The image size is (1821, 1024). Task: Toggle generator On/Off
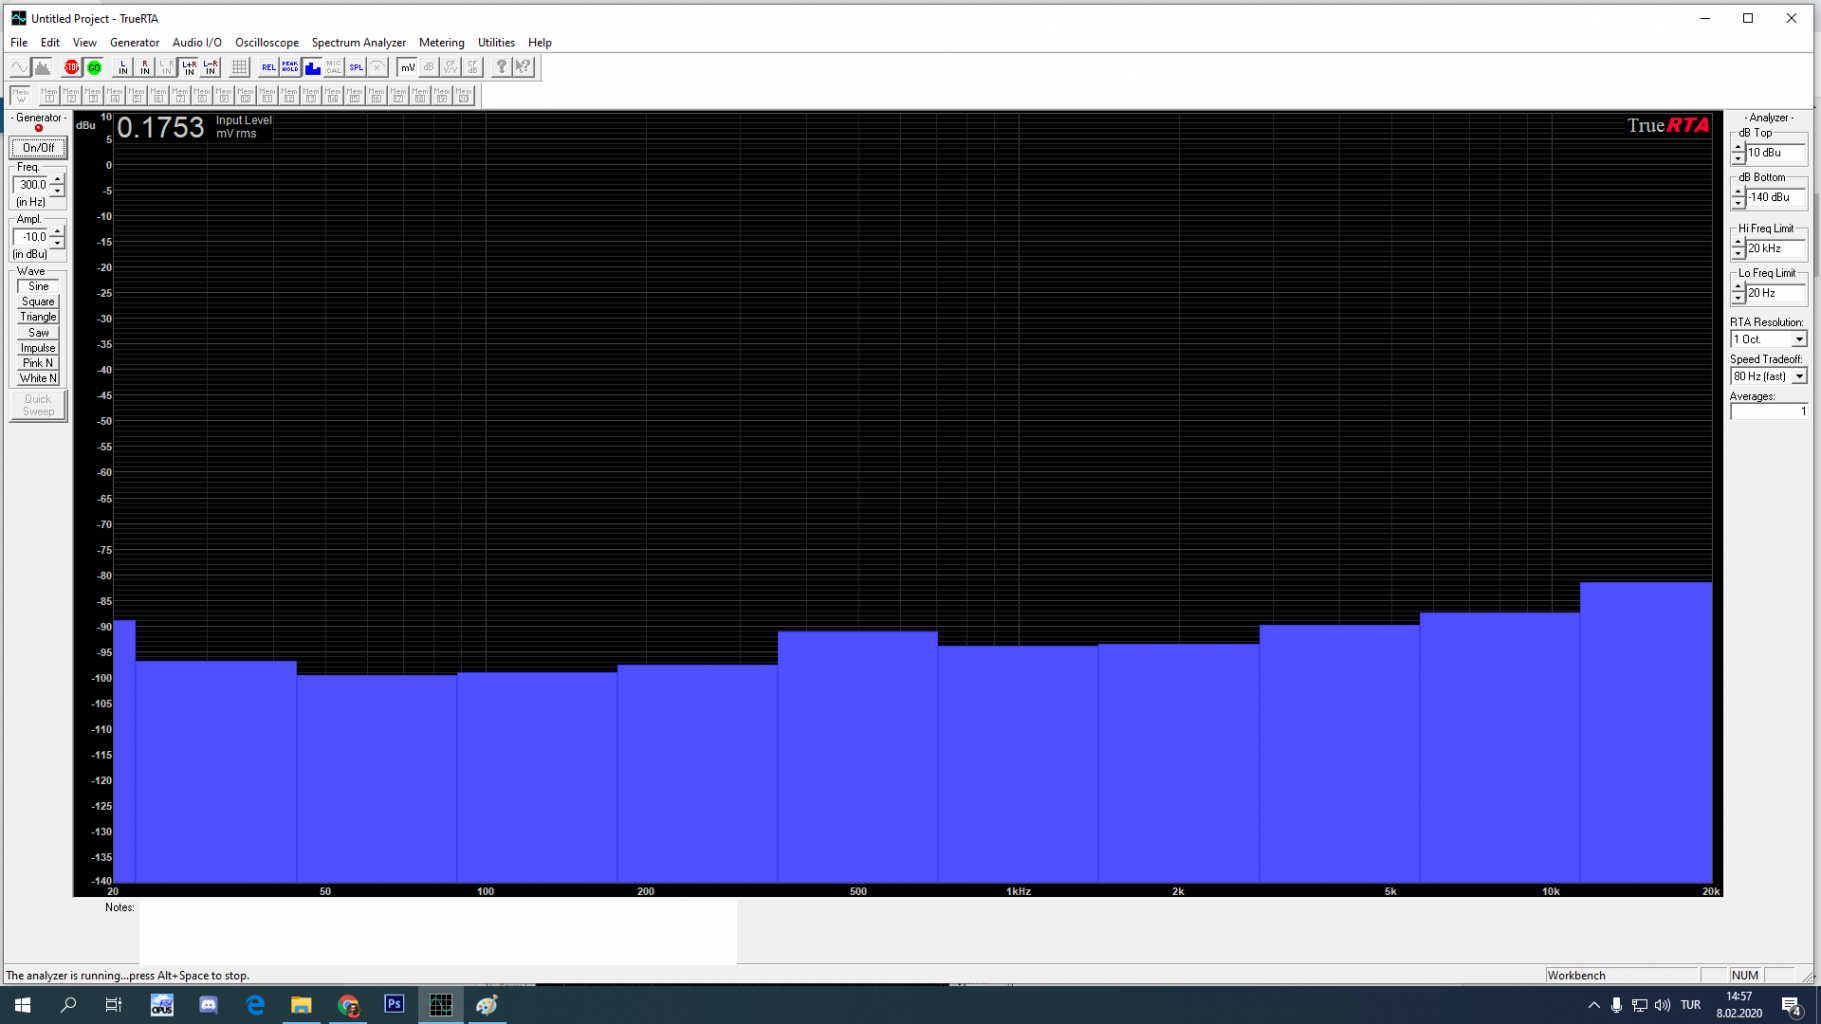tap(38, 148)
